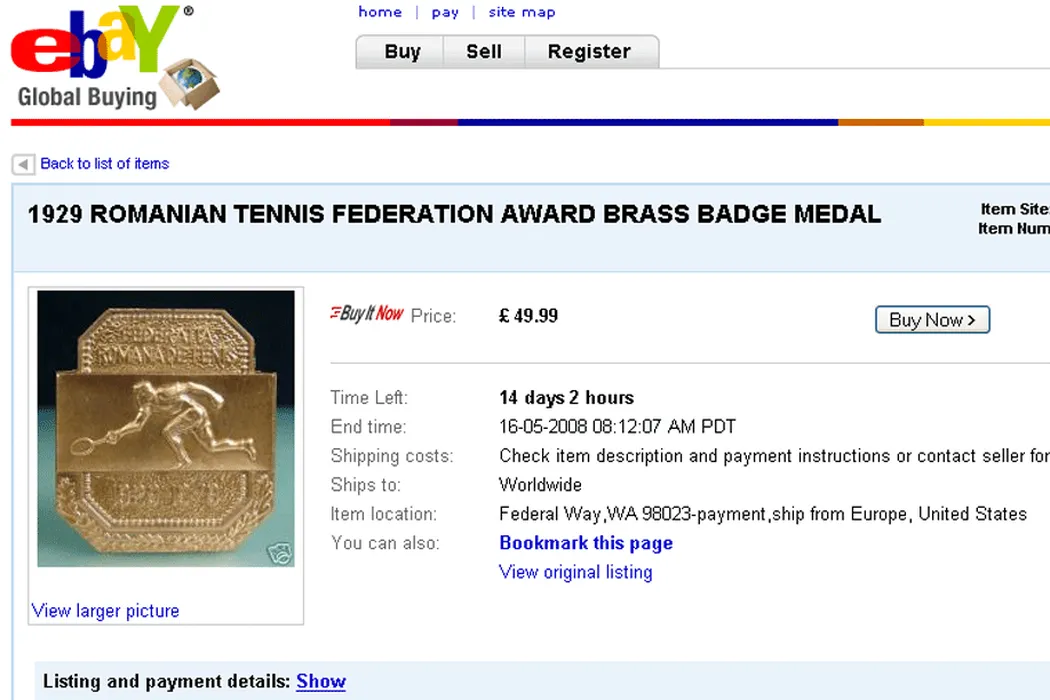This screenshot has height=700, width=1050.
Task: Click the enlarge icon in the medal photo corner
Action: (277, 553)
